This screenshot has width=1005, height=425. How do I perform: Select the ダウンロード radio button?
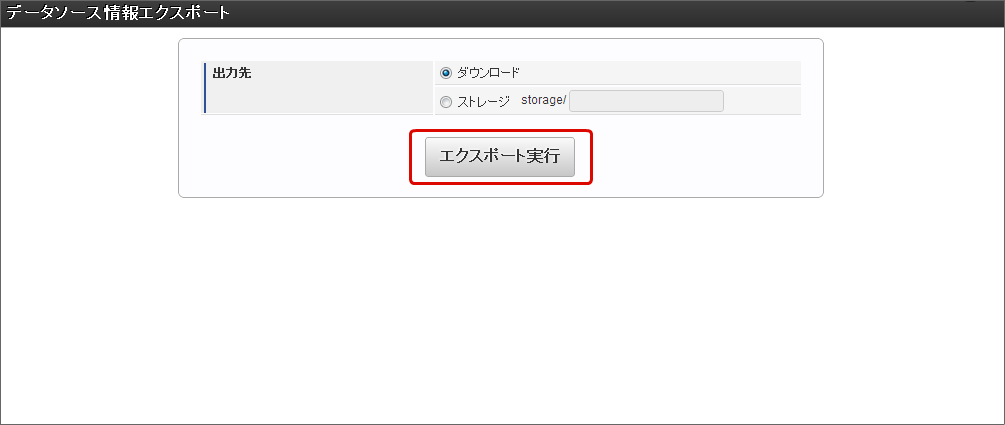coord(446,73)
